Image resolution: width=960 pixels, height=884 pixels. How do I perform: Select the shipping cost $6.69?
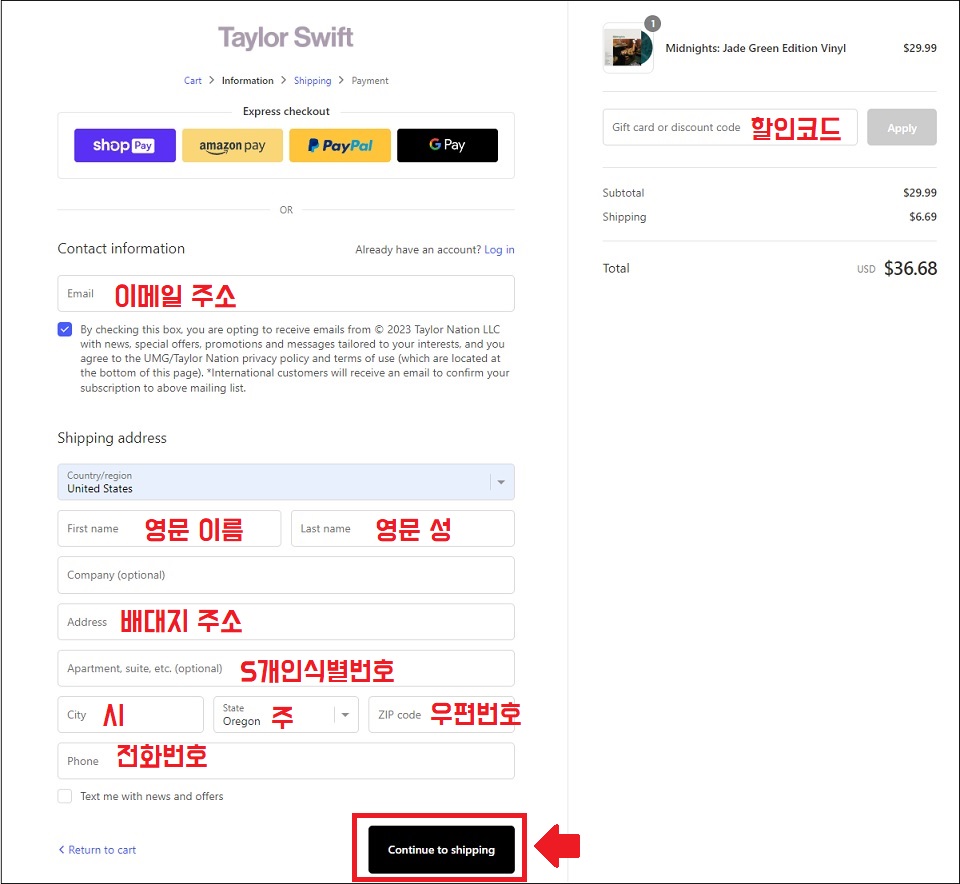coord(923,217)
